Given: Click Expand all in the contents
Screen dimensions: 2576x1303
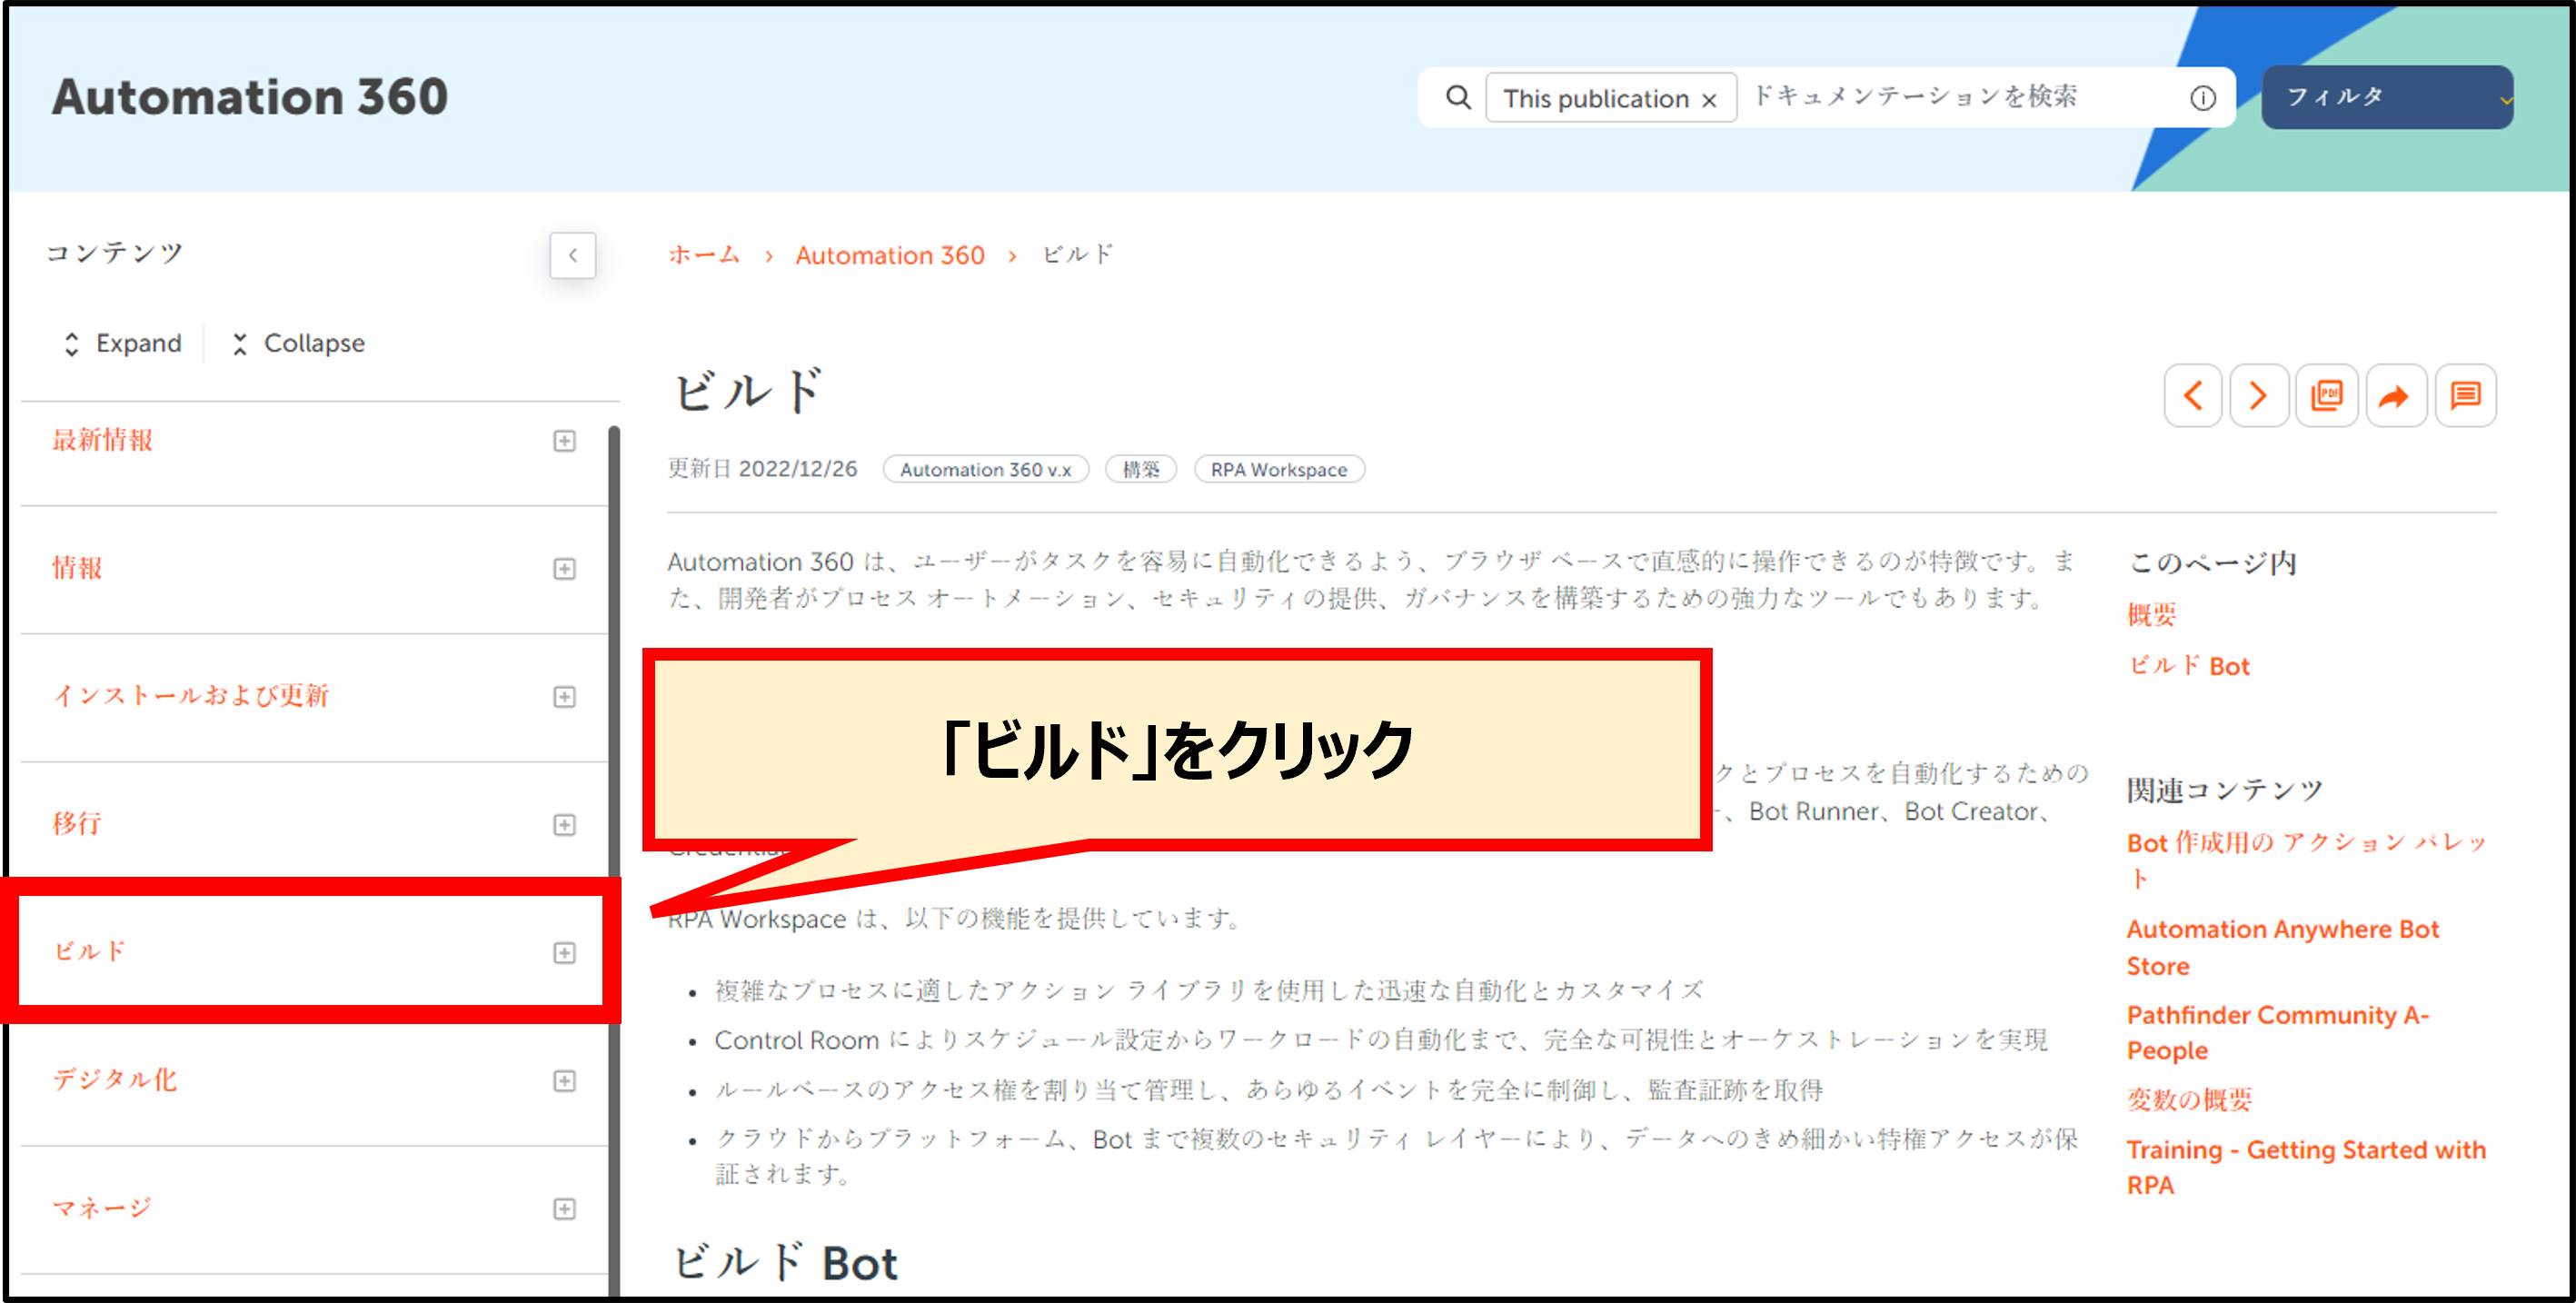Looking at the screenshot, I should click(x=122, y=343).
